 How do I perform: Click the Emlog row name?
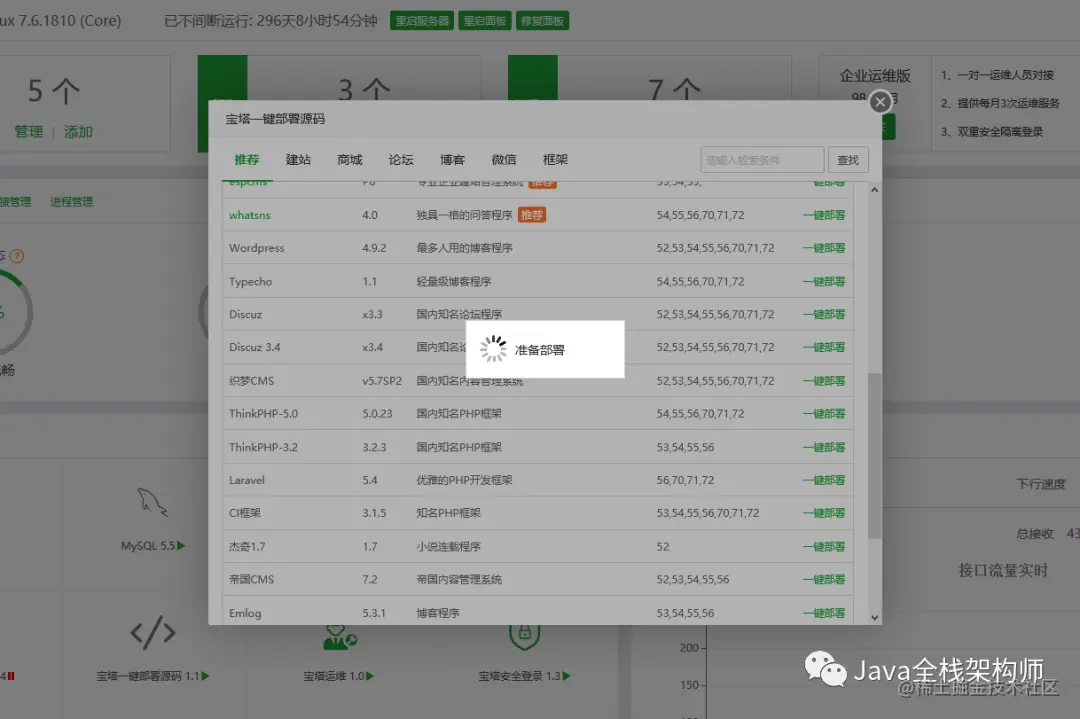point(245,613)
